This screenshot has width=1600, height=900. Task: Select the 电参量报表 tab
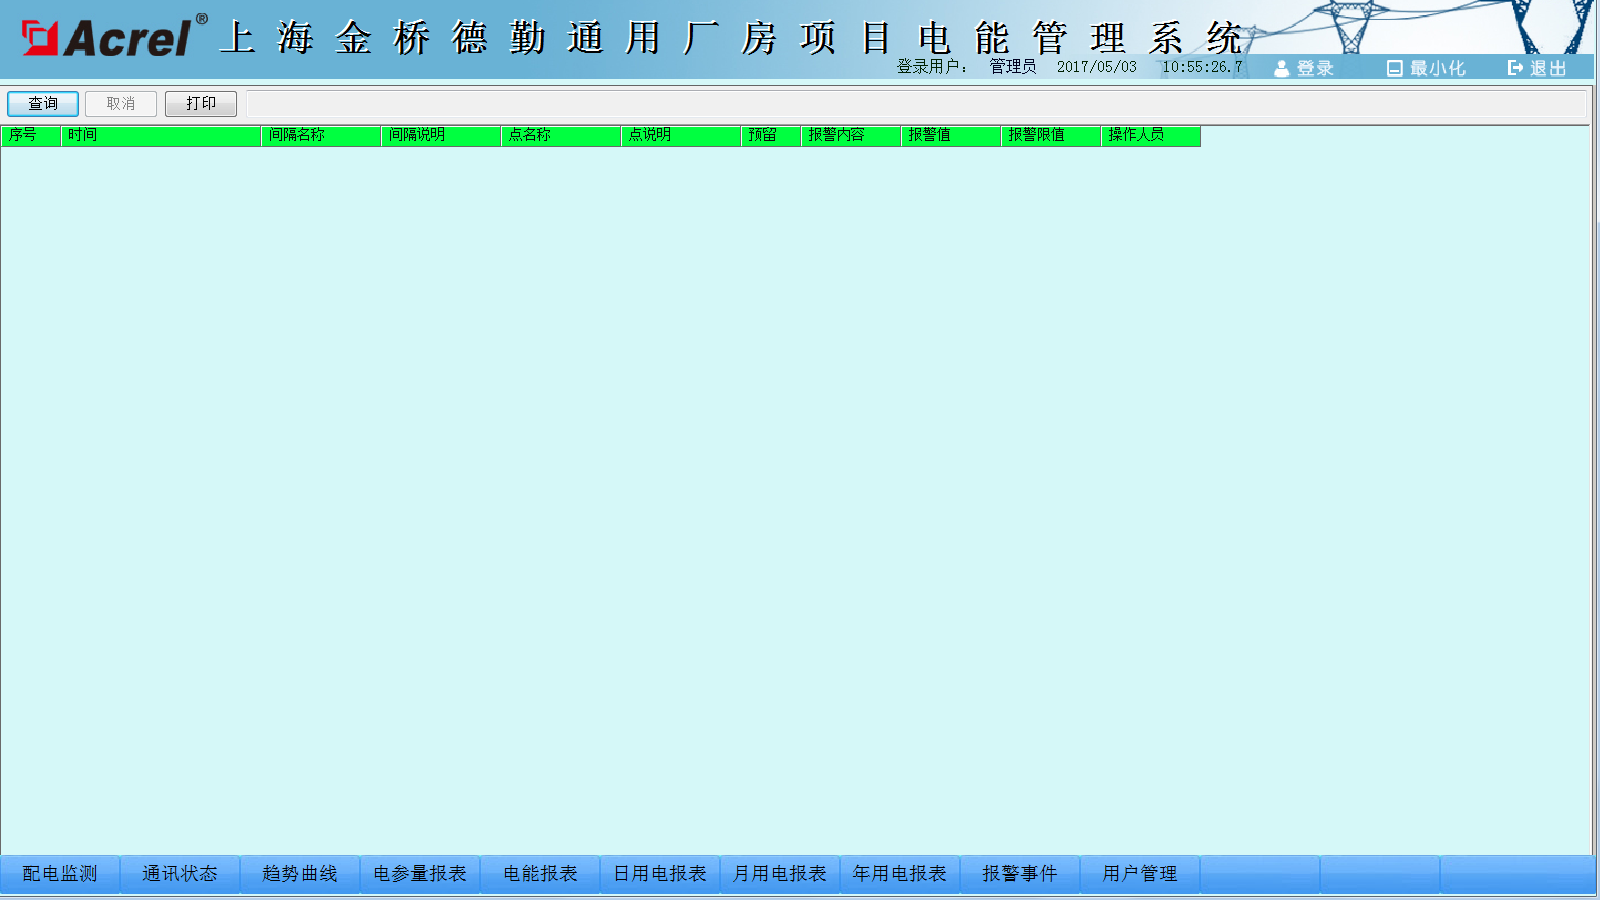420,874
